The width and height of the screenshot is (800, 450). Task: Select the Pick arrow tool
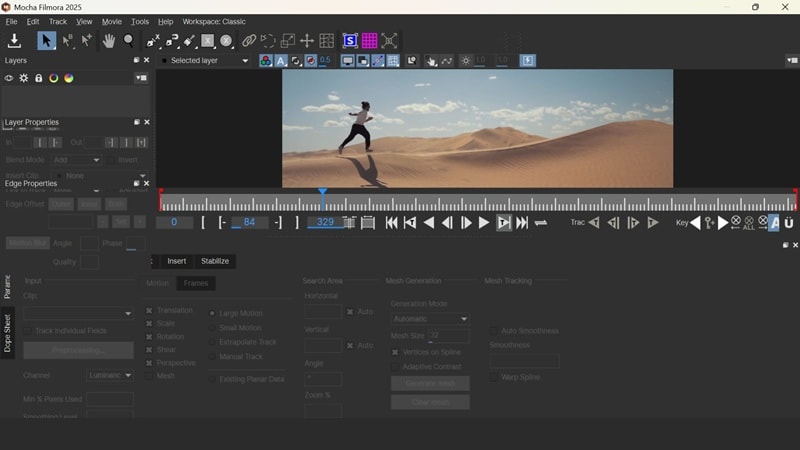coord(46,41)
